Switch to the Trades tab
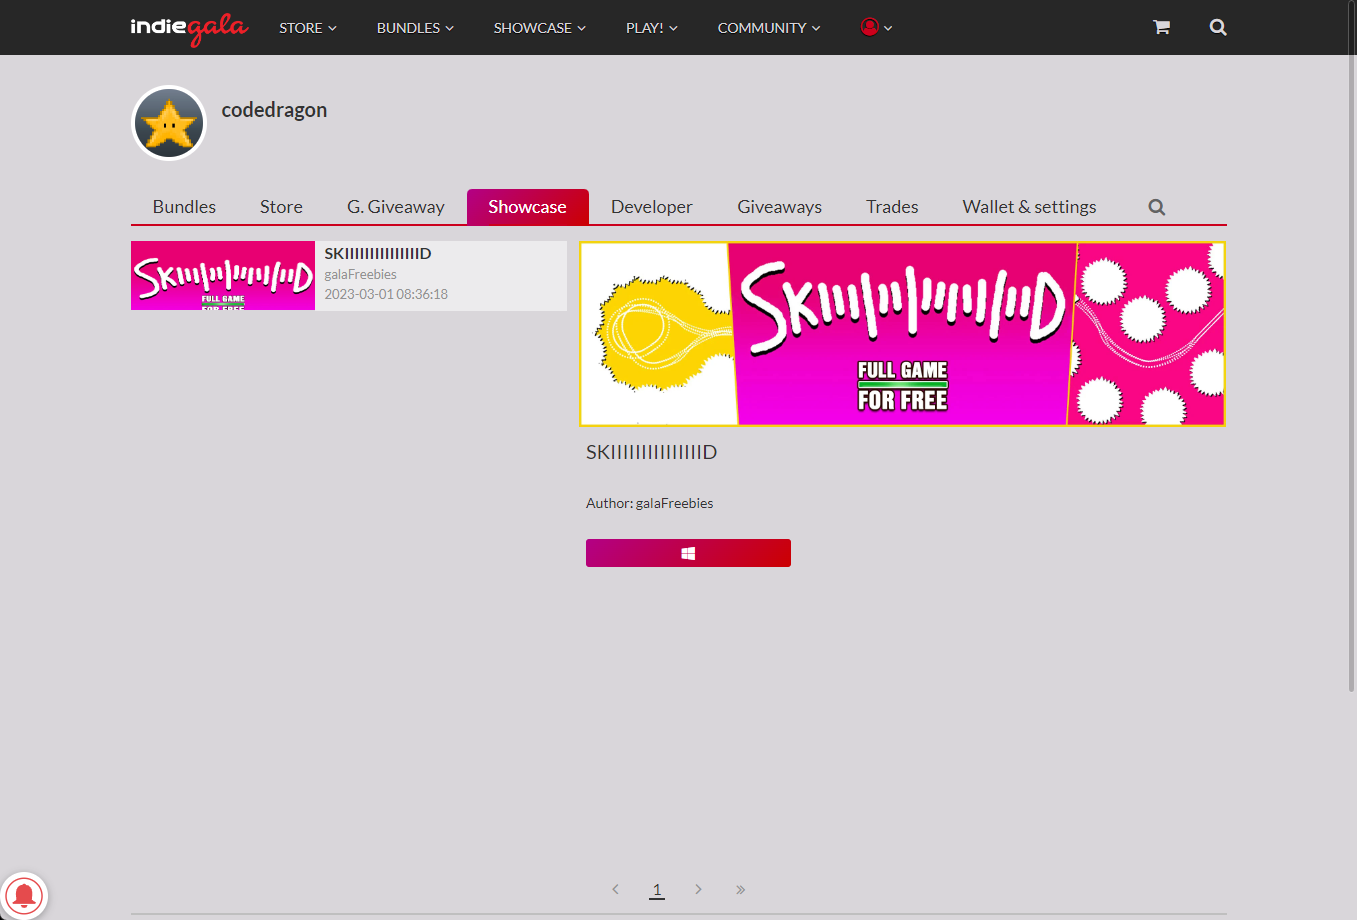 (892, 207)
